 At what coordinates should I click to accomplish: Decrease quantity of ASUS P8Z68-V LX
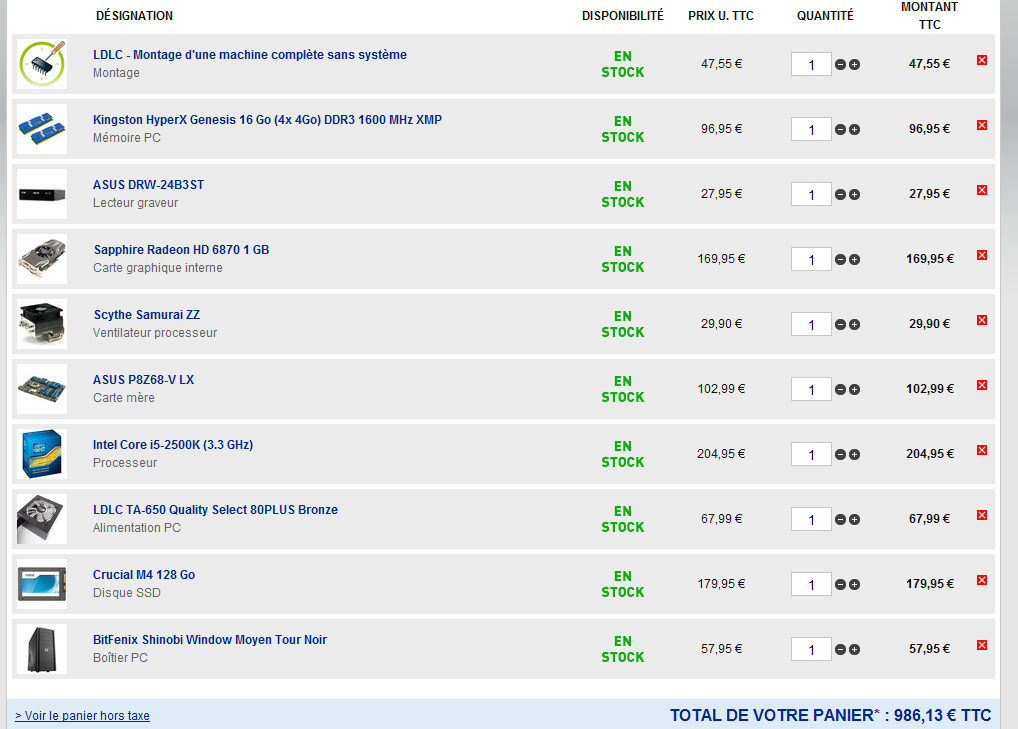(840, 389)
